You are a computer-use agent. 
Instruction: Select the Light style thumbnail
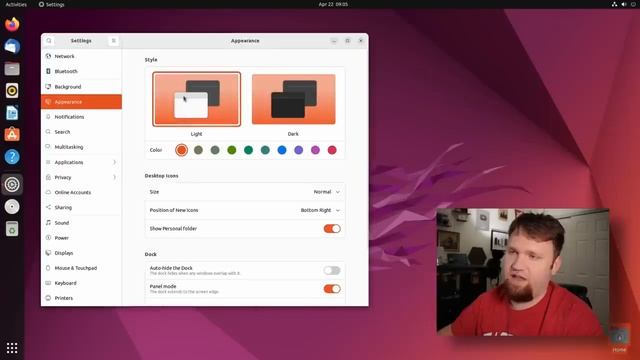click(196, 99)
